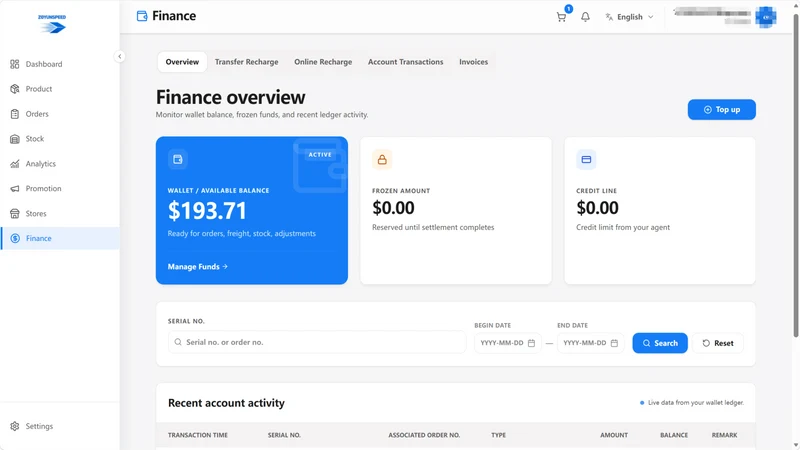Viewport: 800px width, 450px height.
Task: Click the Dashboard sidebar icon
Action: click(x=15, y=64)
